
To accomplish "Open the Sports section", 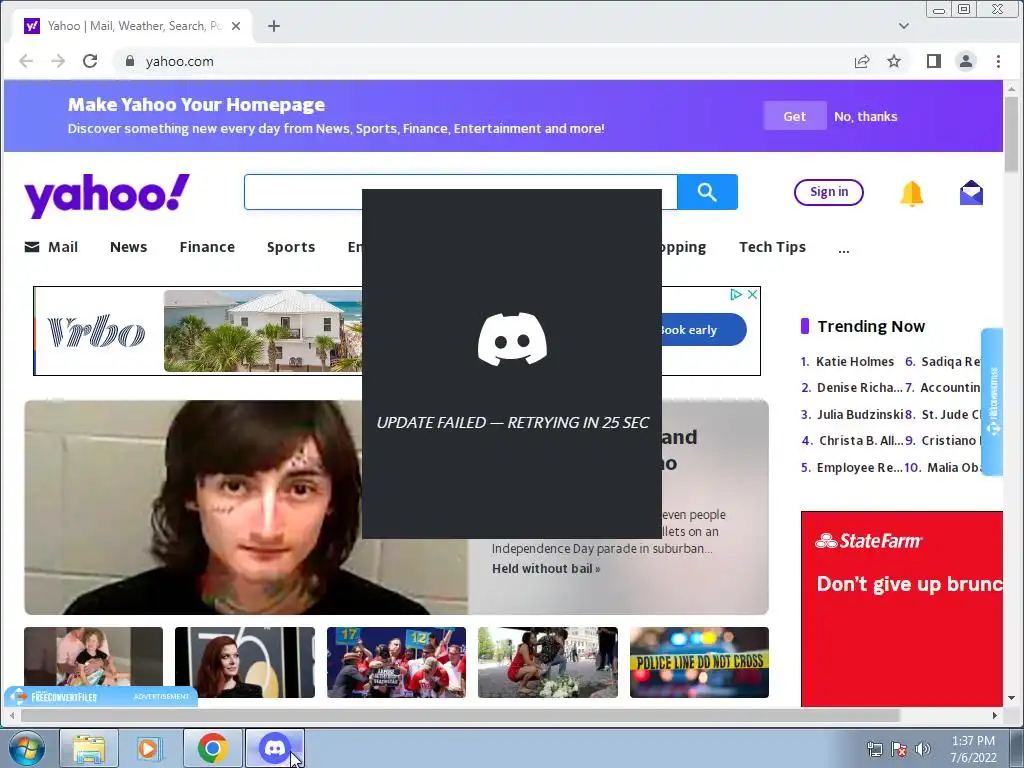I will 291,247.
